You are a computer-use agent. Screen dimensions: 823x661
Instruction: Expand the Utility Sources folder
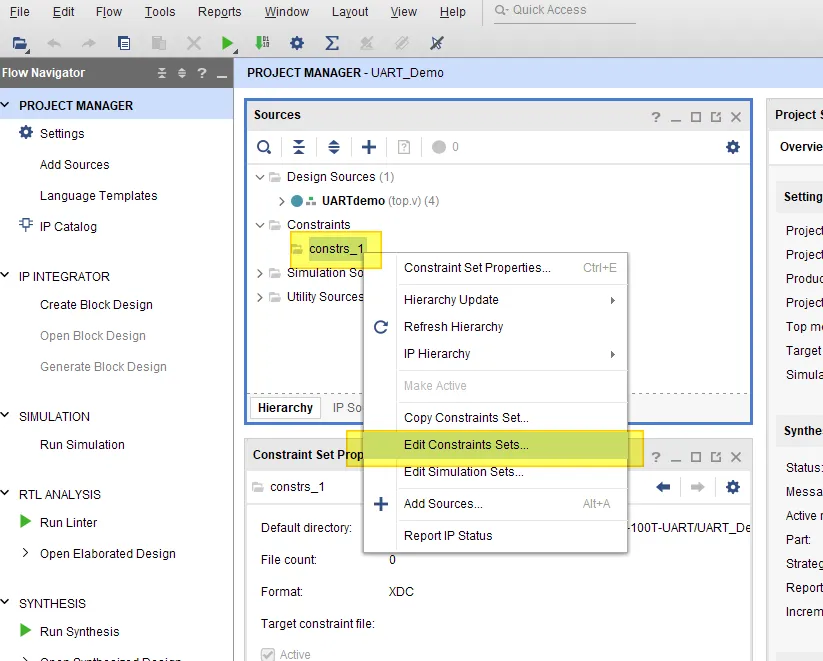coord(259,297)
